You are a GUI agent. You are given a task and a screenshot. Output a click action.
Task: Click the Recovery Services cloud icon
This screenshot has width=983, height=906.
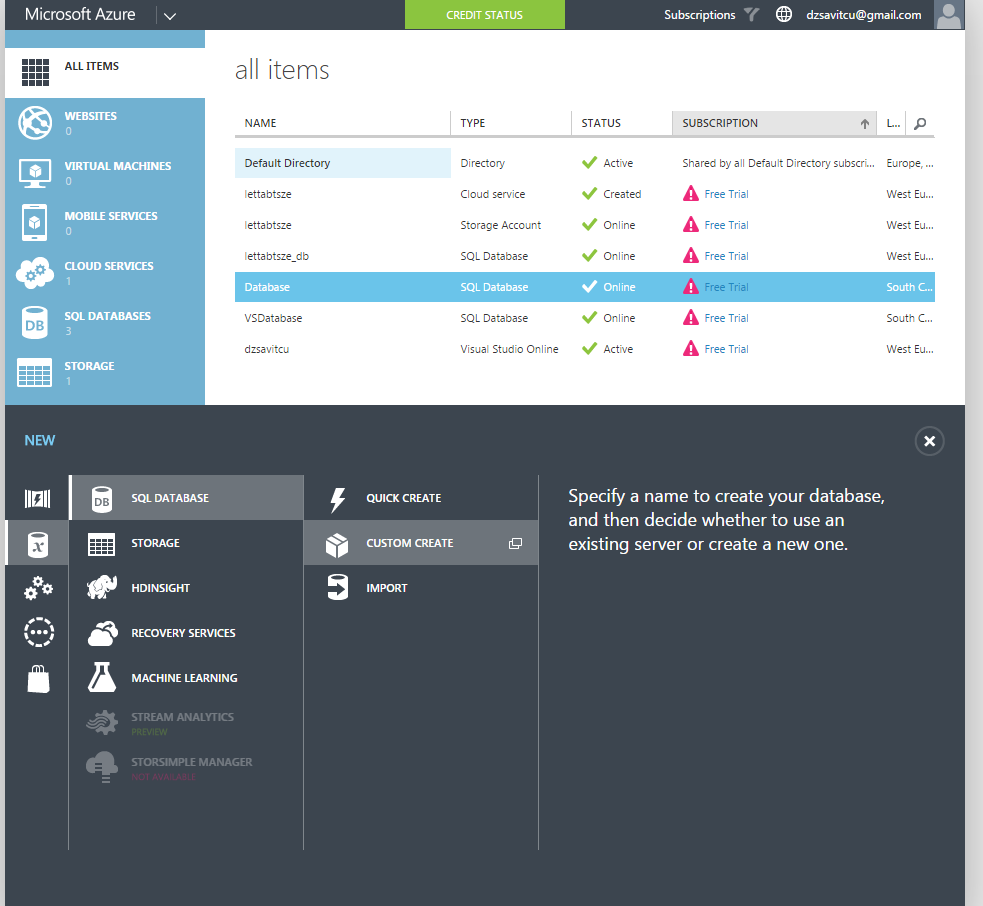click(103, 633)
